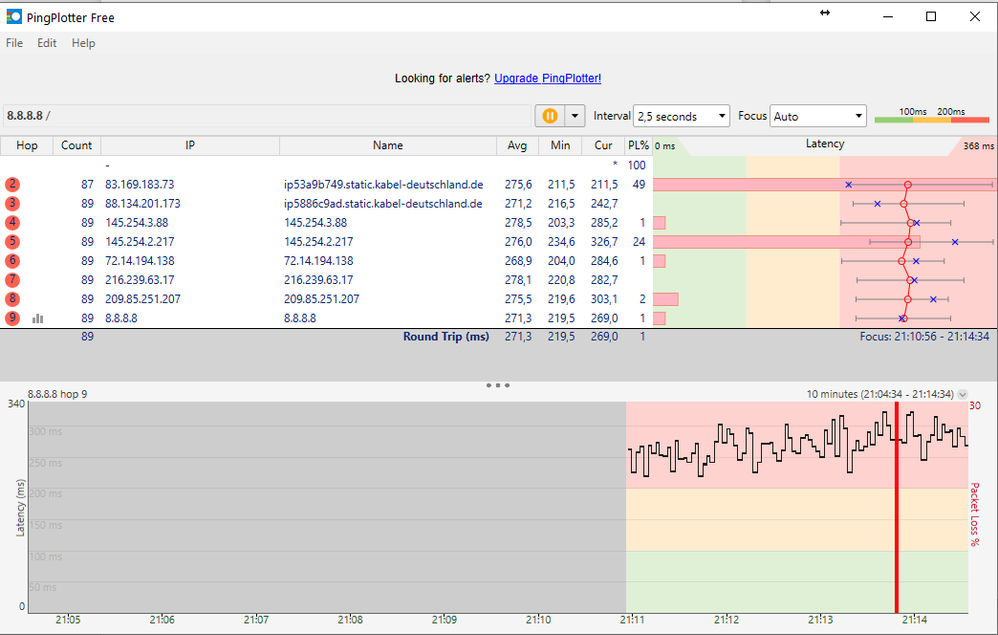Select the bar-chart icon beside hop 9

click(x=37, y=318)
